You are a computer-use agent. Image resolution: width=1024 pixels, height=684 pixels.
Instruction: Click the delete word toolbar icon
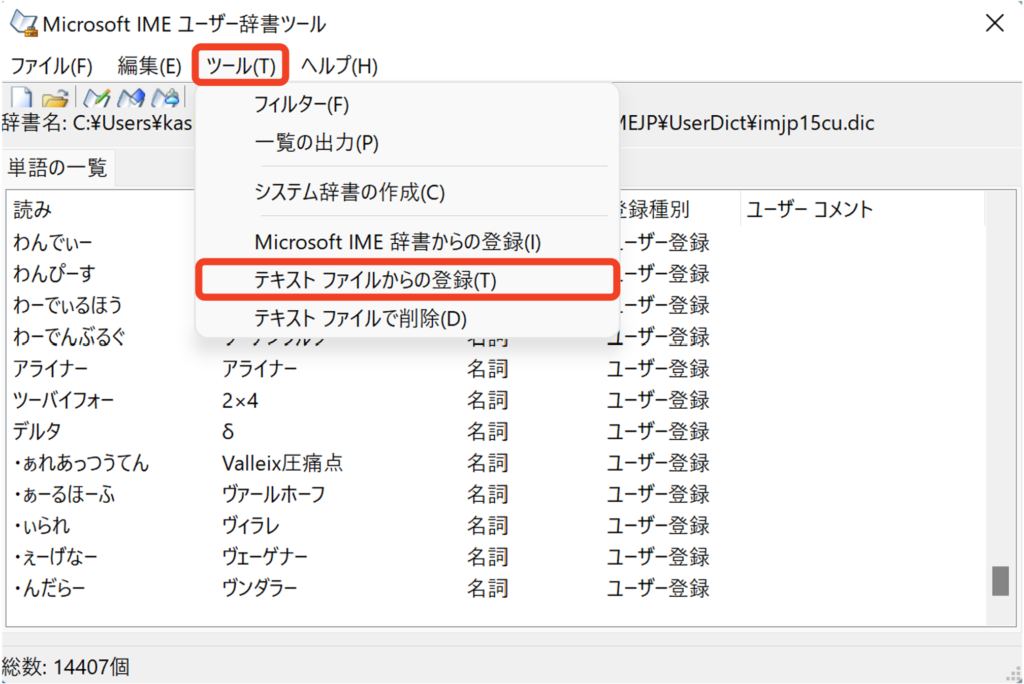pyautogui.click(x=167, y=98)
